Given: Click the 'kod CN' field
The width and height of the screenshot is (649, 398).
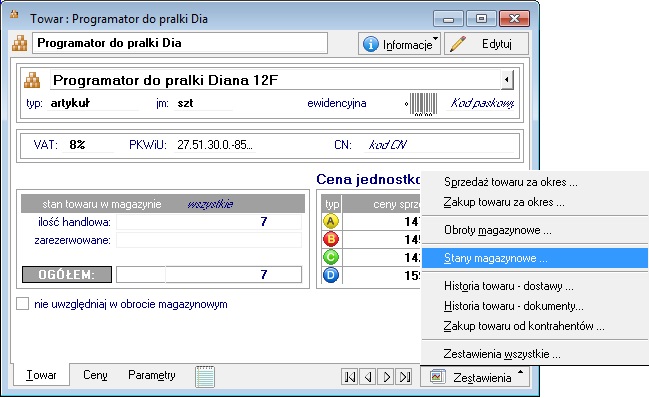Looking at the screenshot, I should tap(439, 145).
